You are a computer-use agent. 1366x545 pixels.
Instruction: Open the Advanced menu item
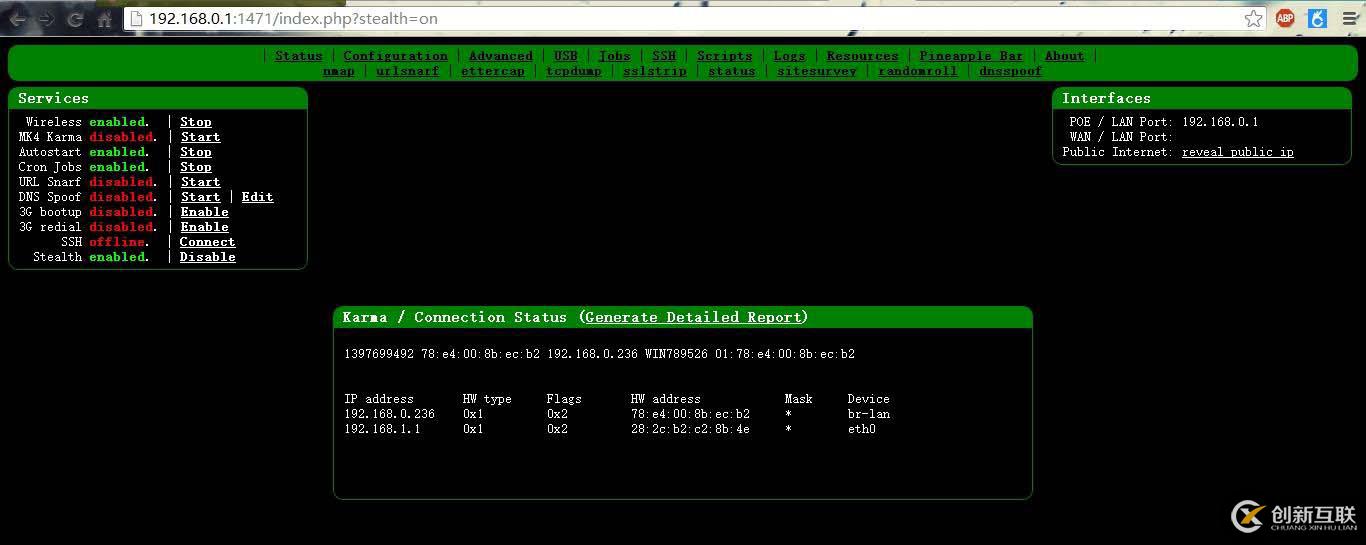click(501, 56)
